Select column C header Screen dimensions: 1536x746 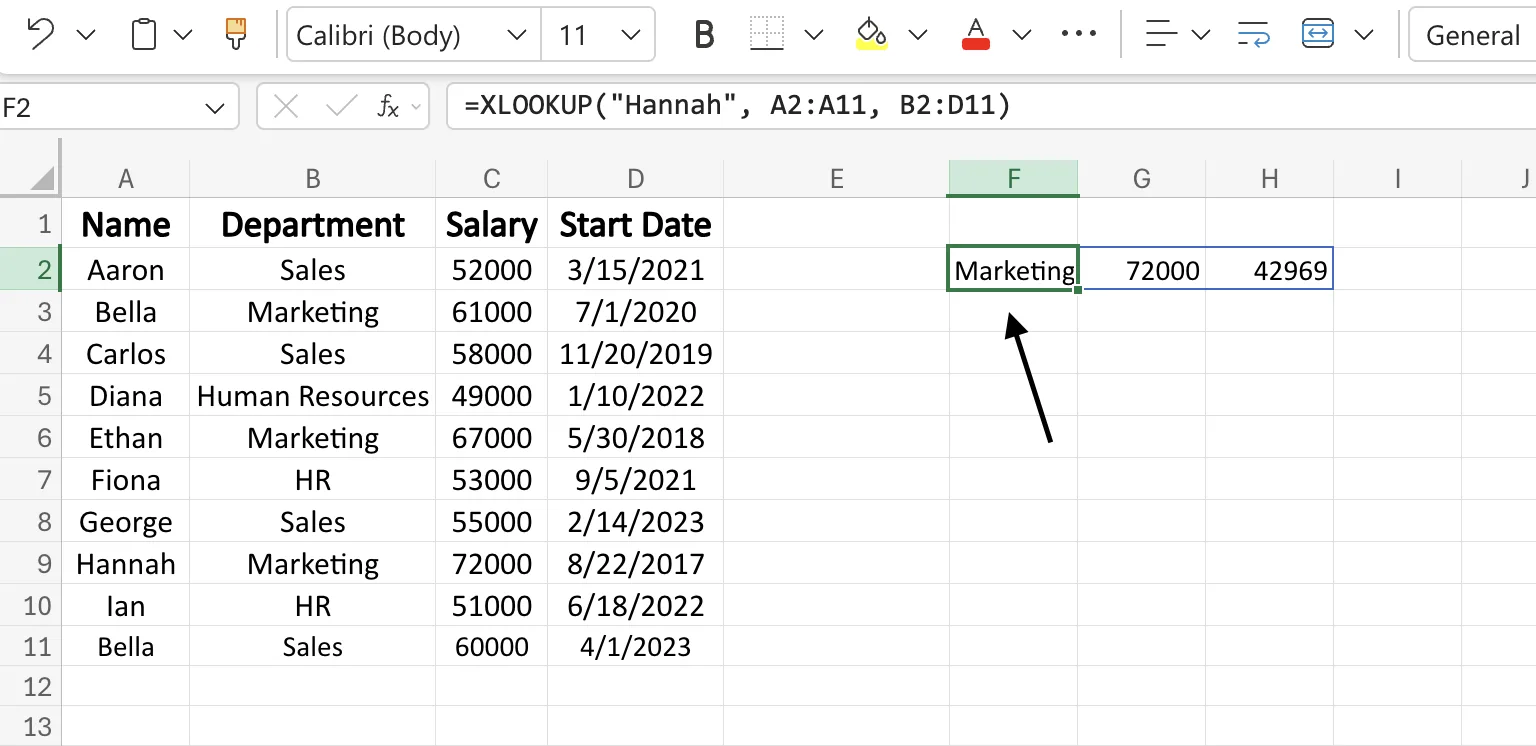tap(491, 179)
